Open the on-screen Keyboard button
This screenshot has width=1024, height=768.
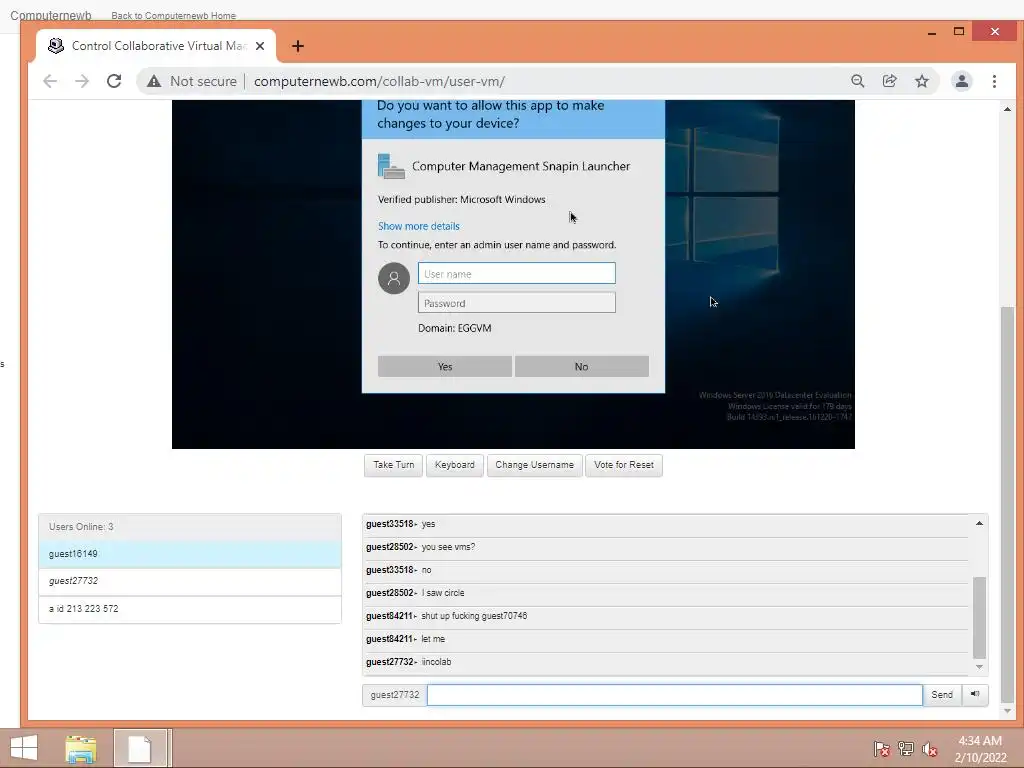(455, 465)
